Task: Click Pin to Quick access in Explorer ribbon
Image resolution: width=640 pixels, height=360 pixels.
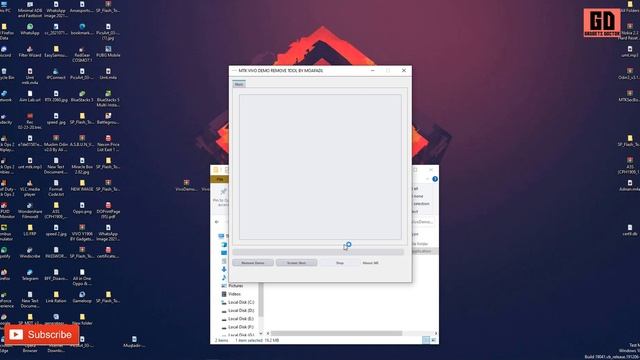Action: [222, 197]
